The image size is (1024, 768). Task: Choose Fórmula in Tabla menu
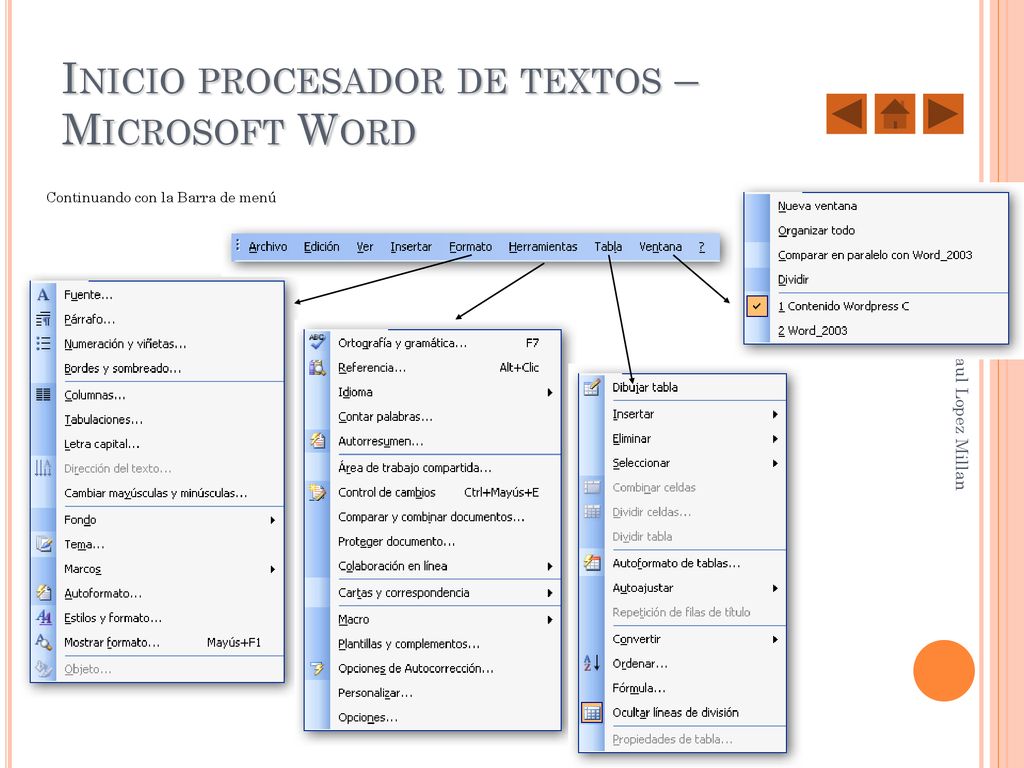coord(639,688)
